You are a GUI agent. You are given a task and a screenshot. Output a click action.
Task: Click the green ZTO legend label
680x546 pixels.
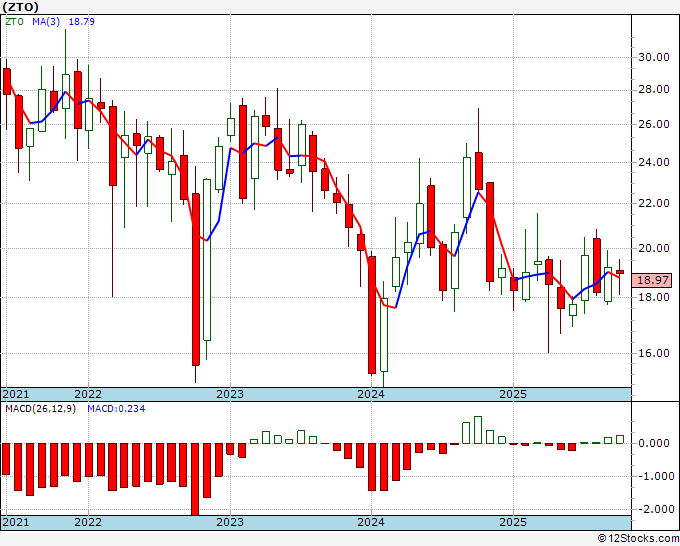pos(14,22)
